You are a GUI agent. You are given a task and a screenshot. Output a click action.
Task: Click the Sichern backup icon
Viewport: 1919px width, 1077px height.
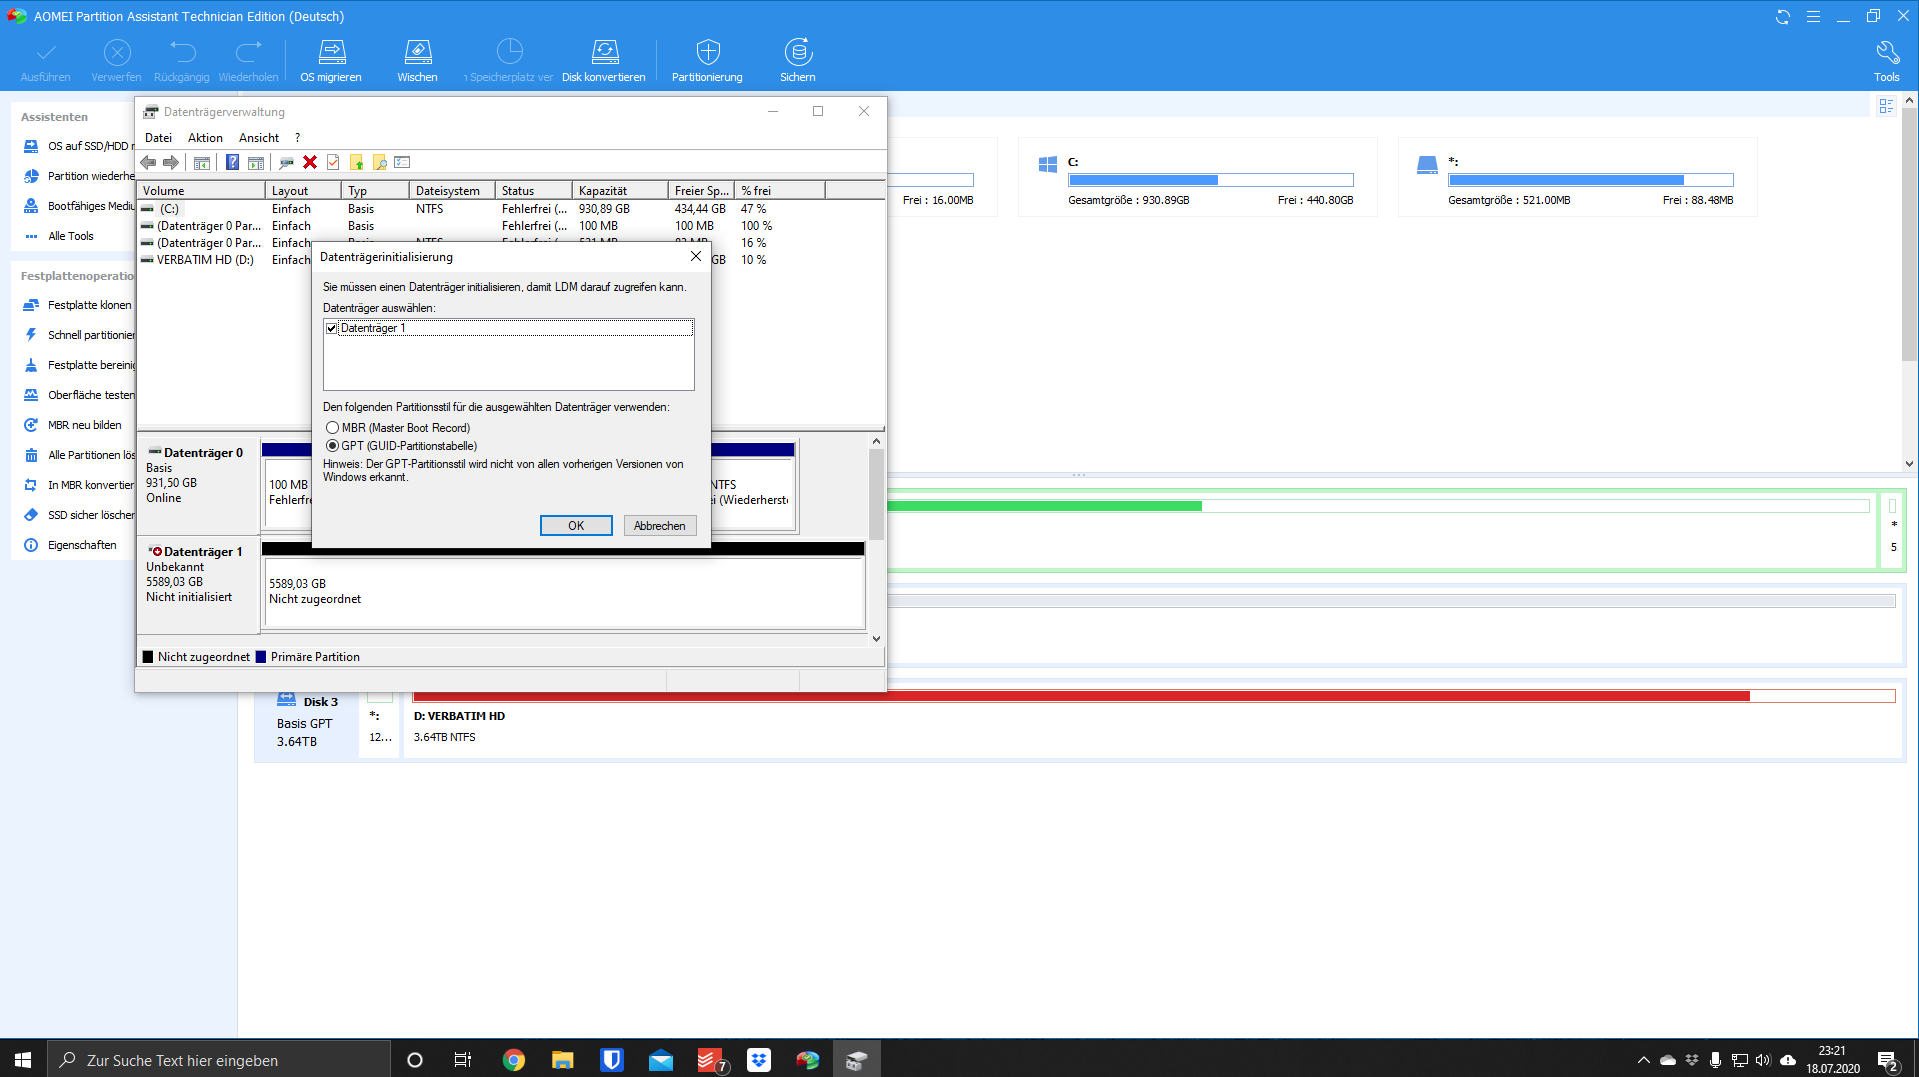tap(798, 61)
